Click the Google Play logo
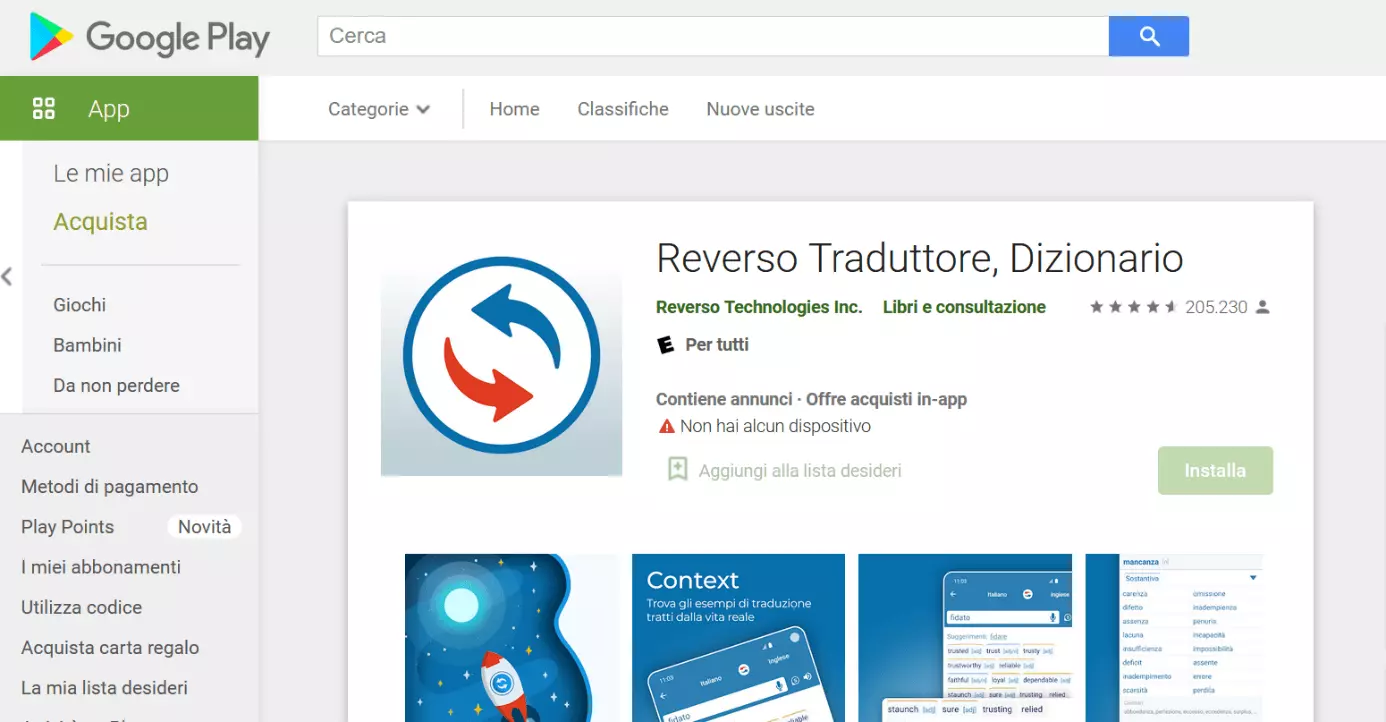 coord(150,38)
